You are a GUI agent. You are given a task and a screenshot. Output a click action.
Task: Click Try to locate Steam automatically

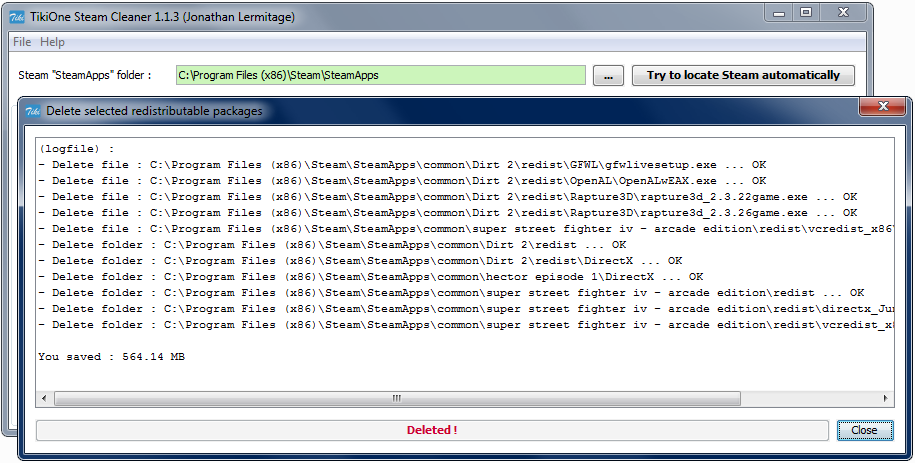pos(743,75)
